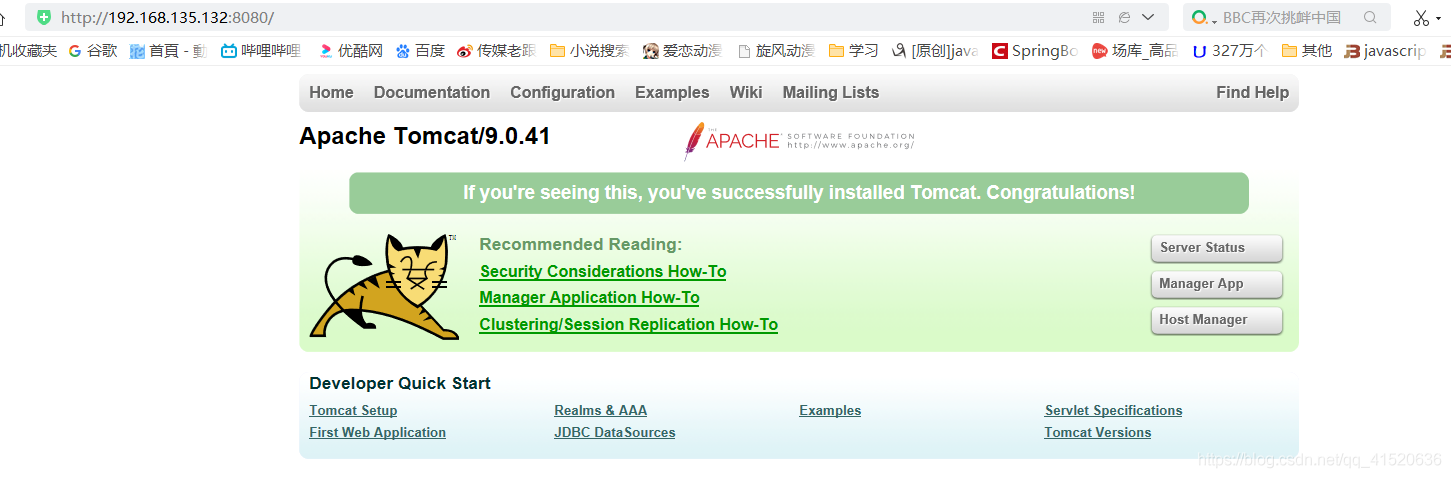This screenshot has width=1451, height=478.
Task: Open the [原创]java bookmark
Action: coord(934,50)
